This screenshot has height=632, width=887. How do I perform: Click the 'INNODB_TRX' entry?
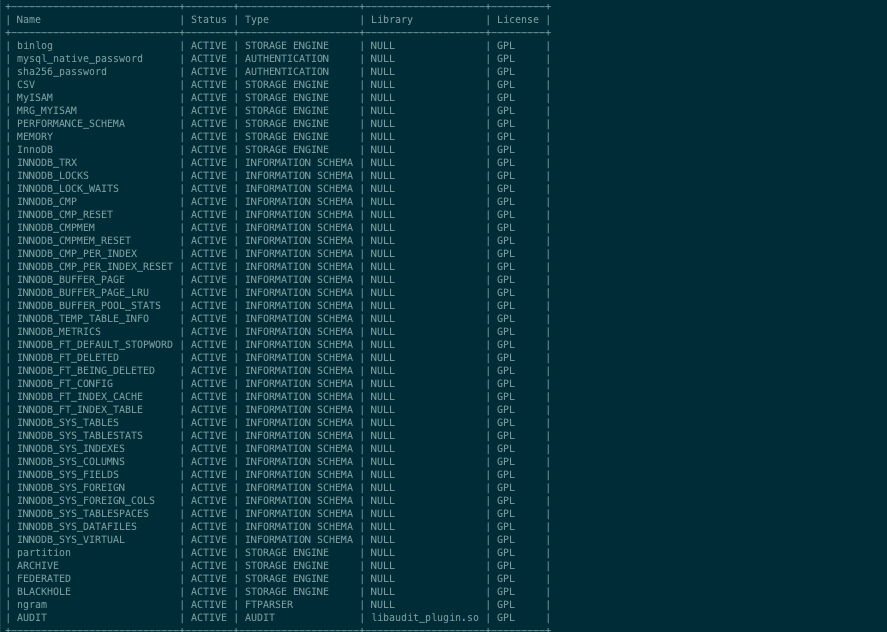[46, 163]
